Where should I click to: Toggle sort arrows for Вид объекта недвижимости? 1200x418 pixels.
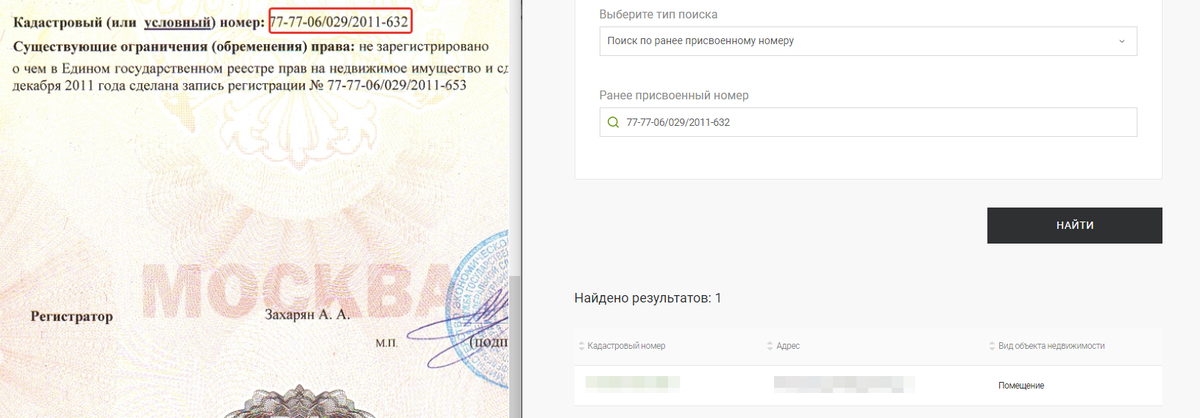991,346
